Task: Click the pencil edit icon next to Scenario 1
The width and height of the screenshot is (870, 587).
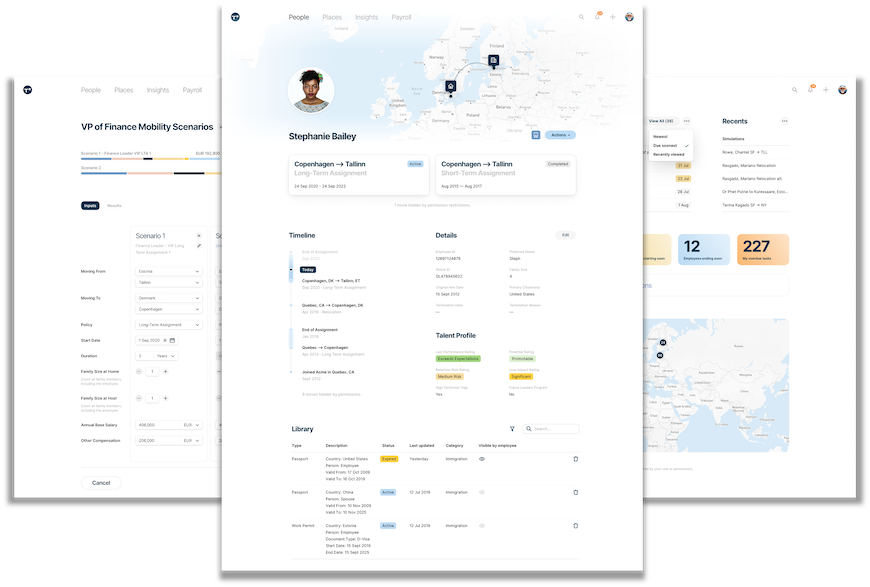Action: [199, 245]
